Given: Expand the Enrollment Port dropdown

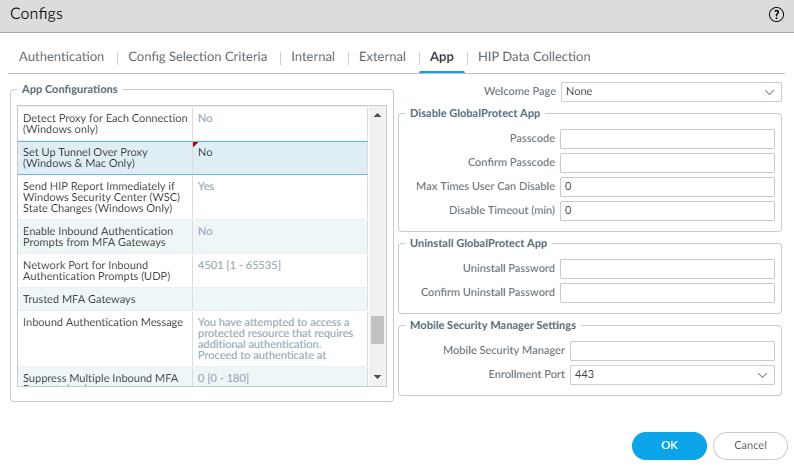Looking at the screenshot, I should tap(672, 374).
